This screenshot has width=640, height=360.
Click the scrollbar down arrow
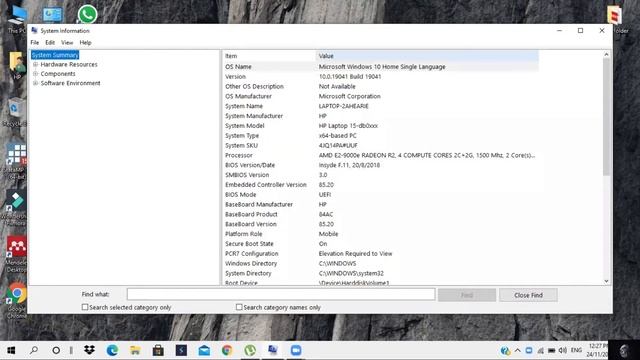point(606,281)
